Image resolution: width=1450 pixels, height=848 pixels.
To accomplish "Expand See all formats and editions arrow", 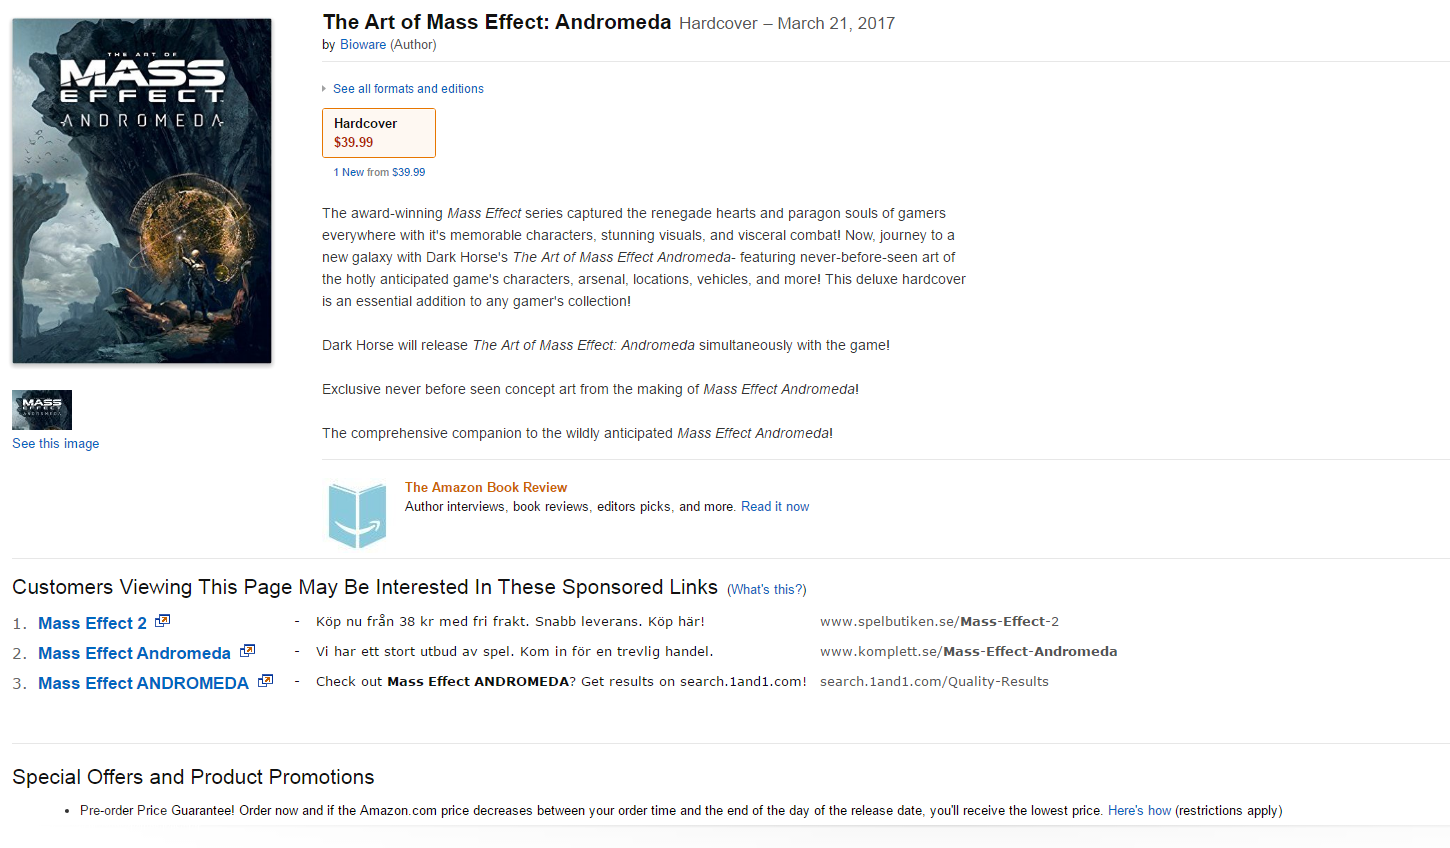I will 324,89.
